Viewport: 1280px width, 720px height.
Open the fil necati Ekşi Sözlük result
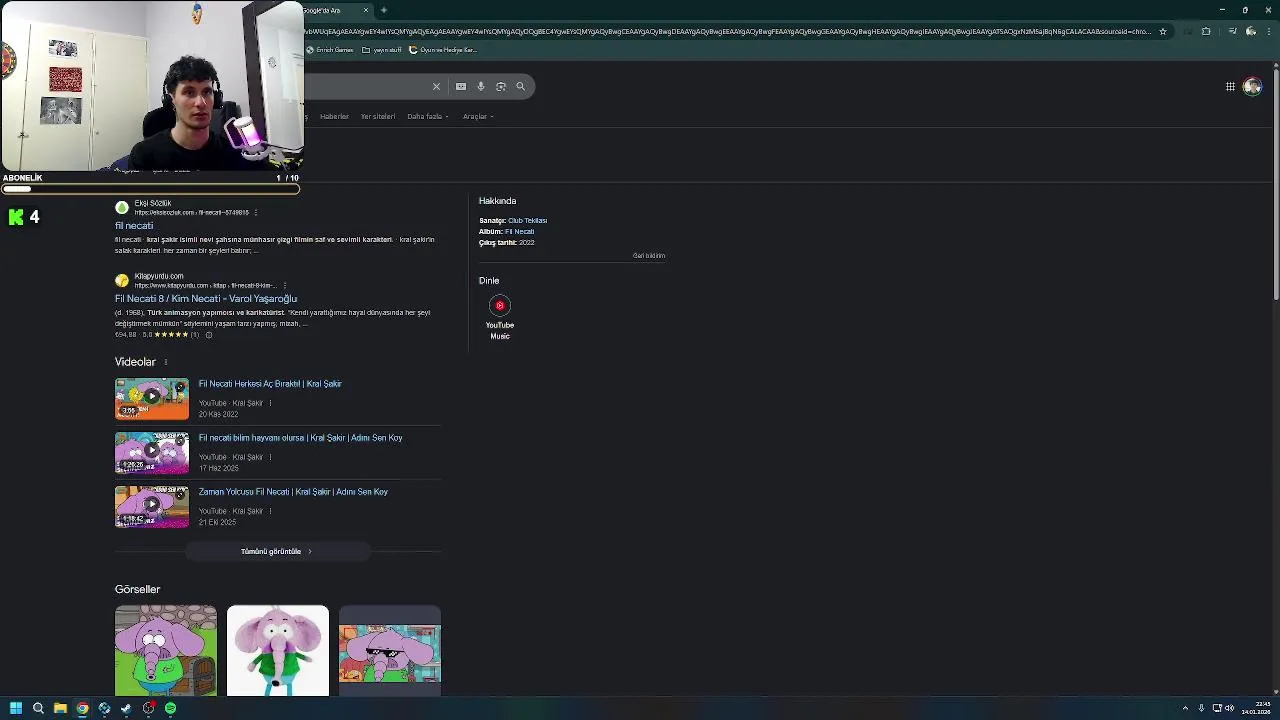point(134,226)
